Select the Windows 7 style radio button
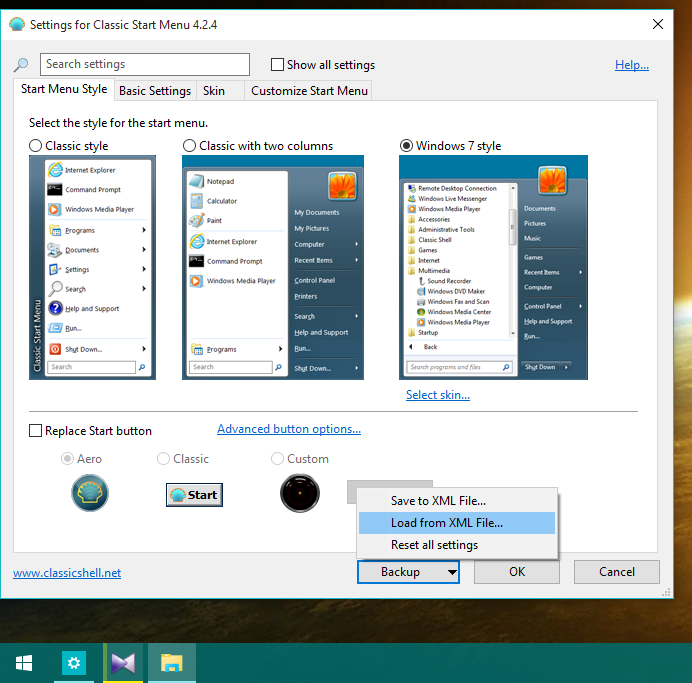The width and height of the screenshot is (692, 683). click(406, 146)
